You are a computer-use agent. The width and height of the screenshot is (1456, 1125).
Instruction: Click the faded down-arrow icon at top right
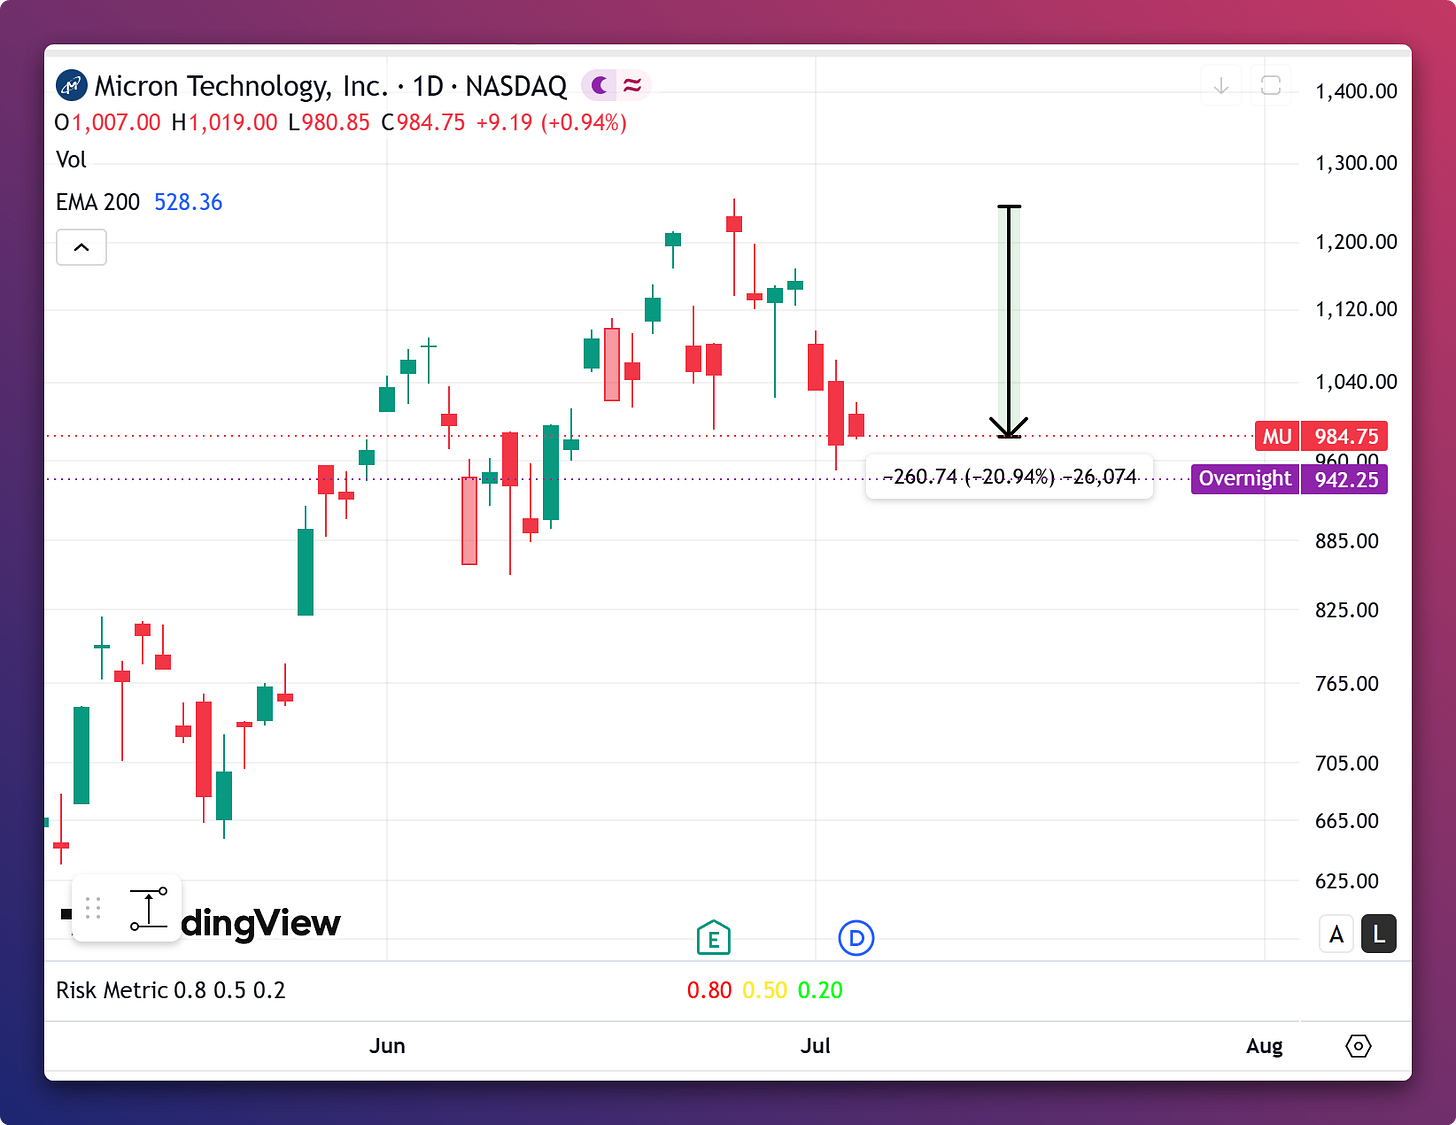(x=1221, y=87)
